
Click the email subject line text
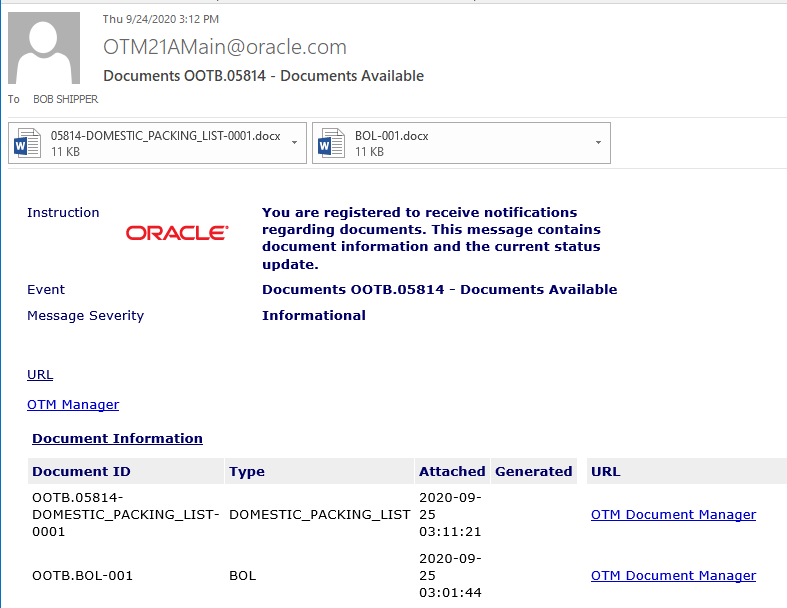pyautogui.click(x=264, y=76)
